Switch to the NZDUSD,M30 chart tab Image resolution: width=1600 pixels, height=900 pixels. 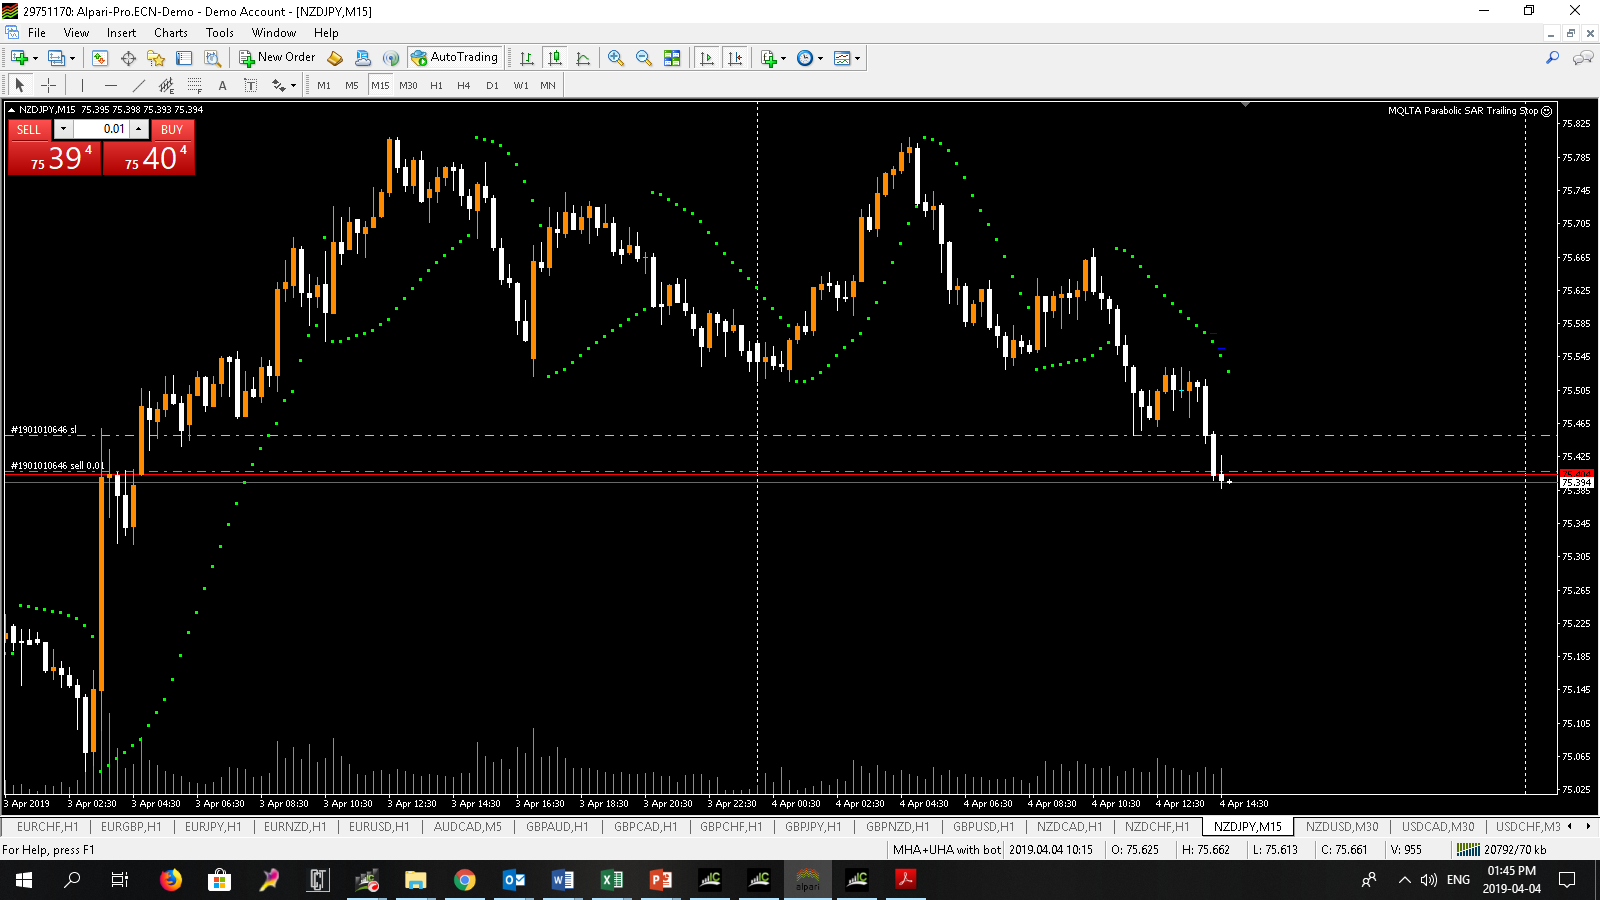pos(1342,827)
